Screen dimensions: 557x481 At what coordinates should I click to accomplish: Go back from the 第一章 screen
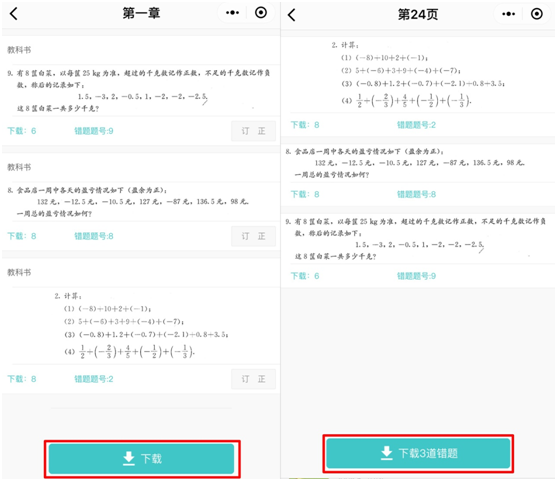(13, 14)
